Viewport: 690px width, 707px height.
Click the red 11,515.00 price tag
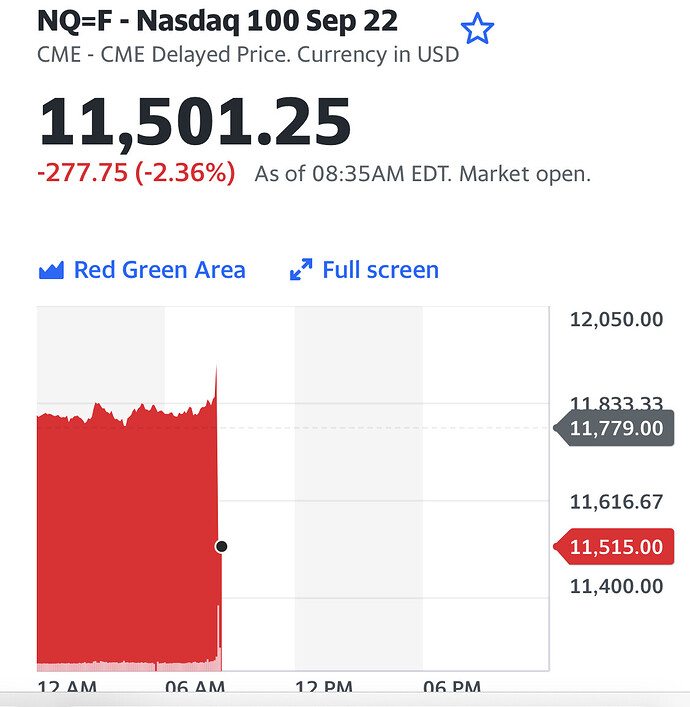pyautogui.click(x=614, y=546)
